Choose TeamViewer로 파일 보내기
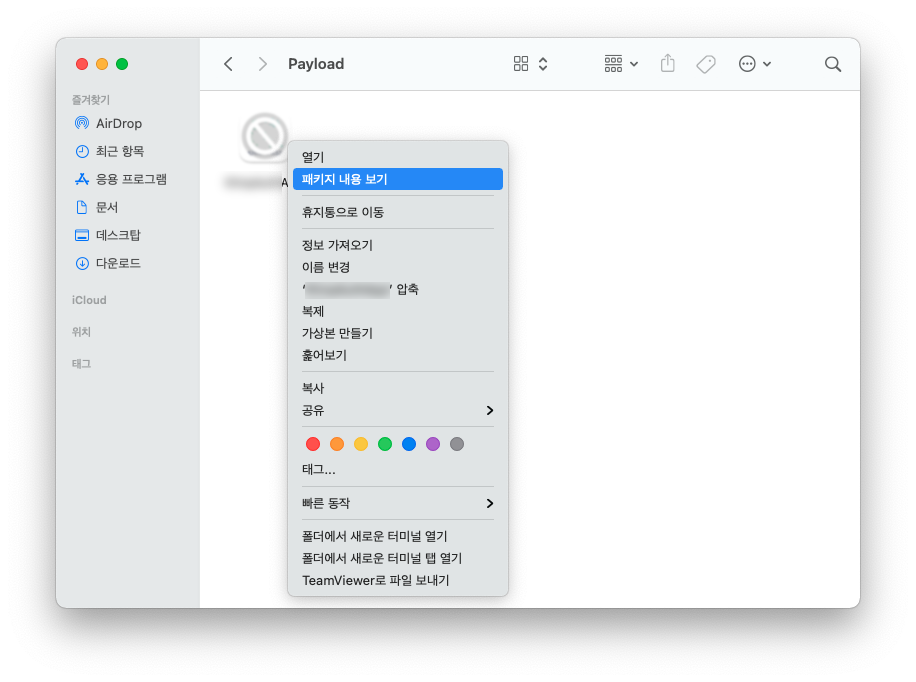916x682 pixels. point(398,580)
